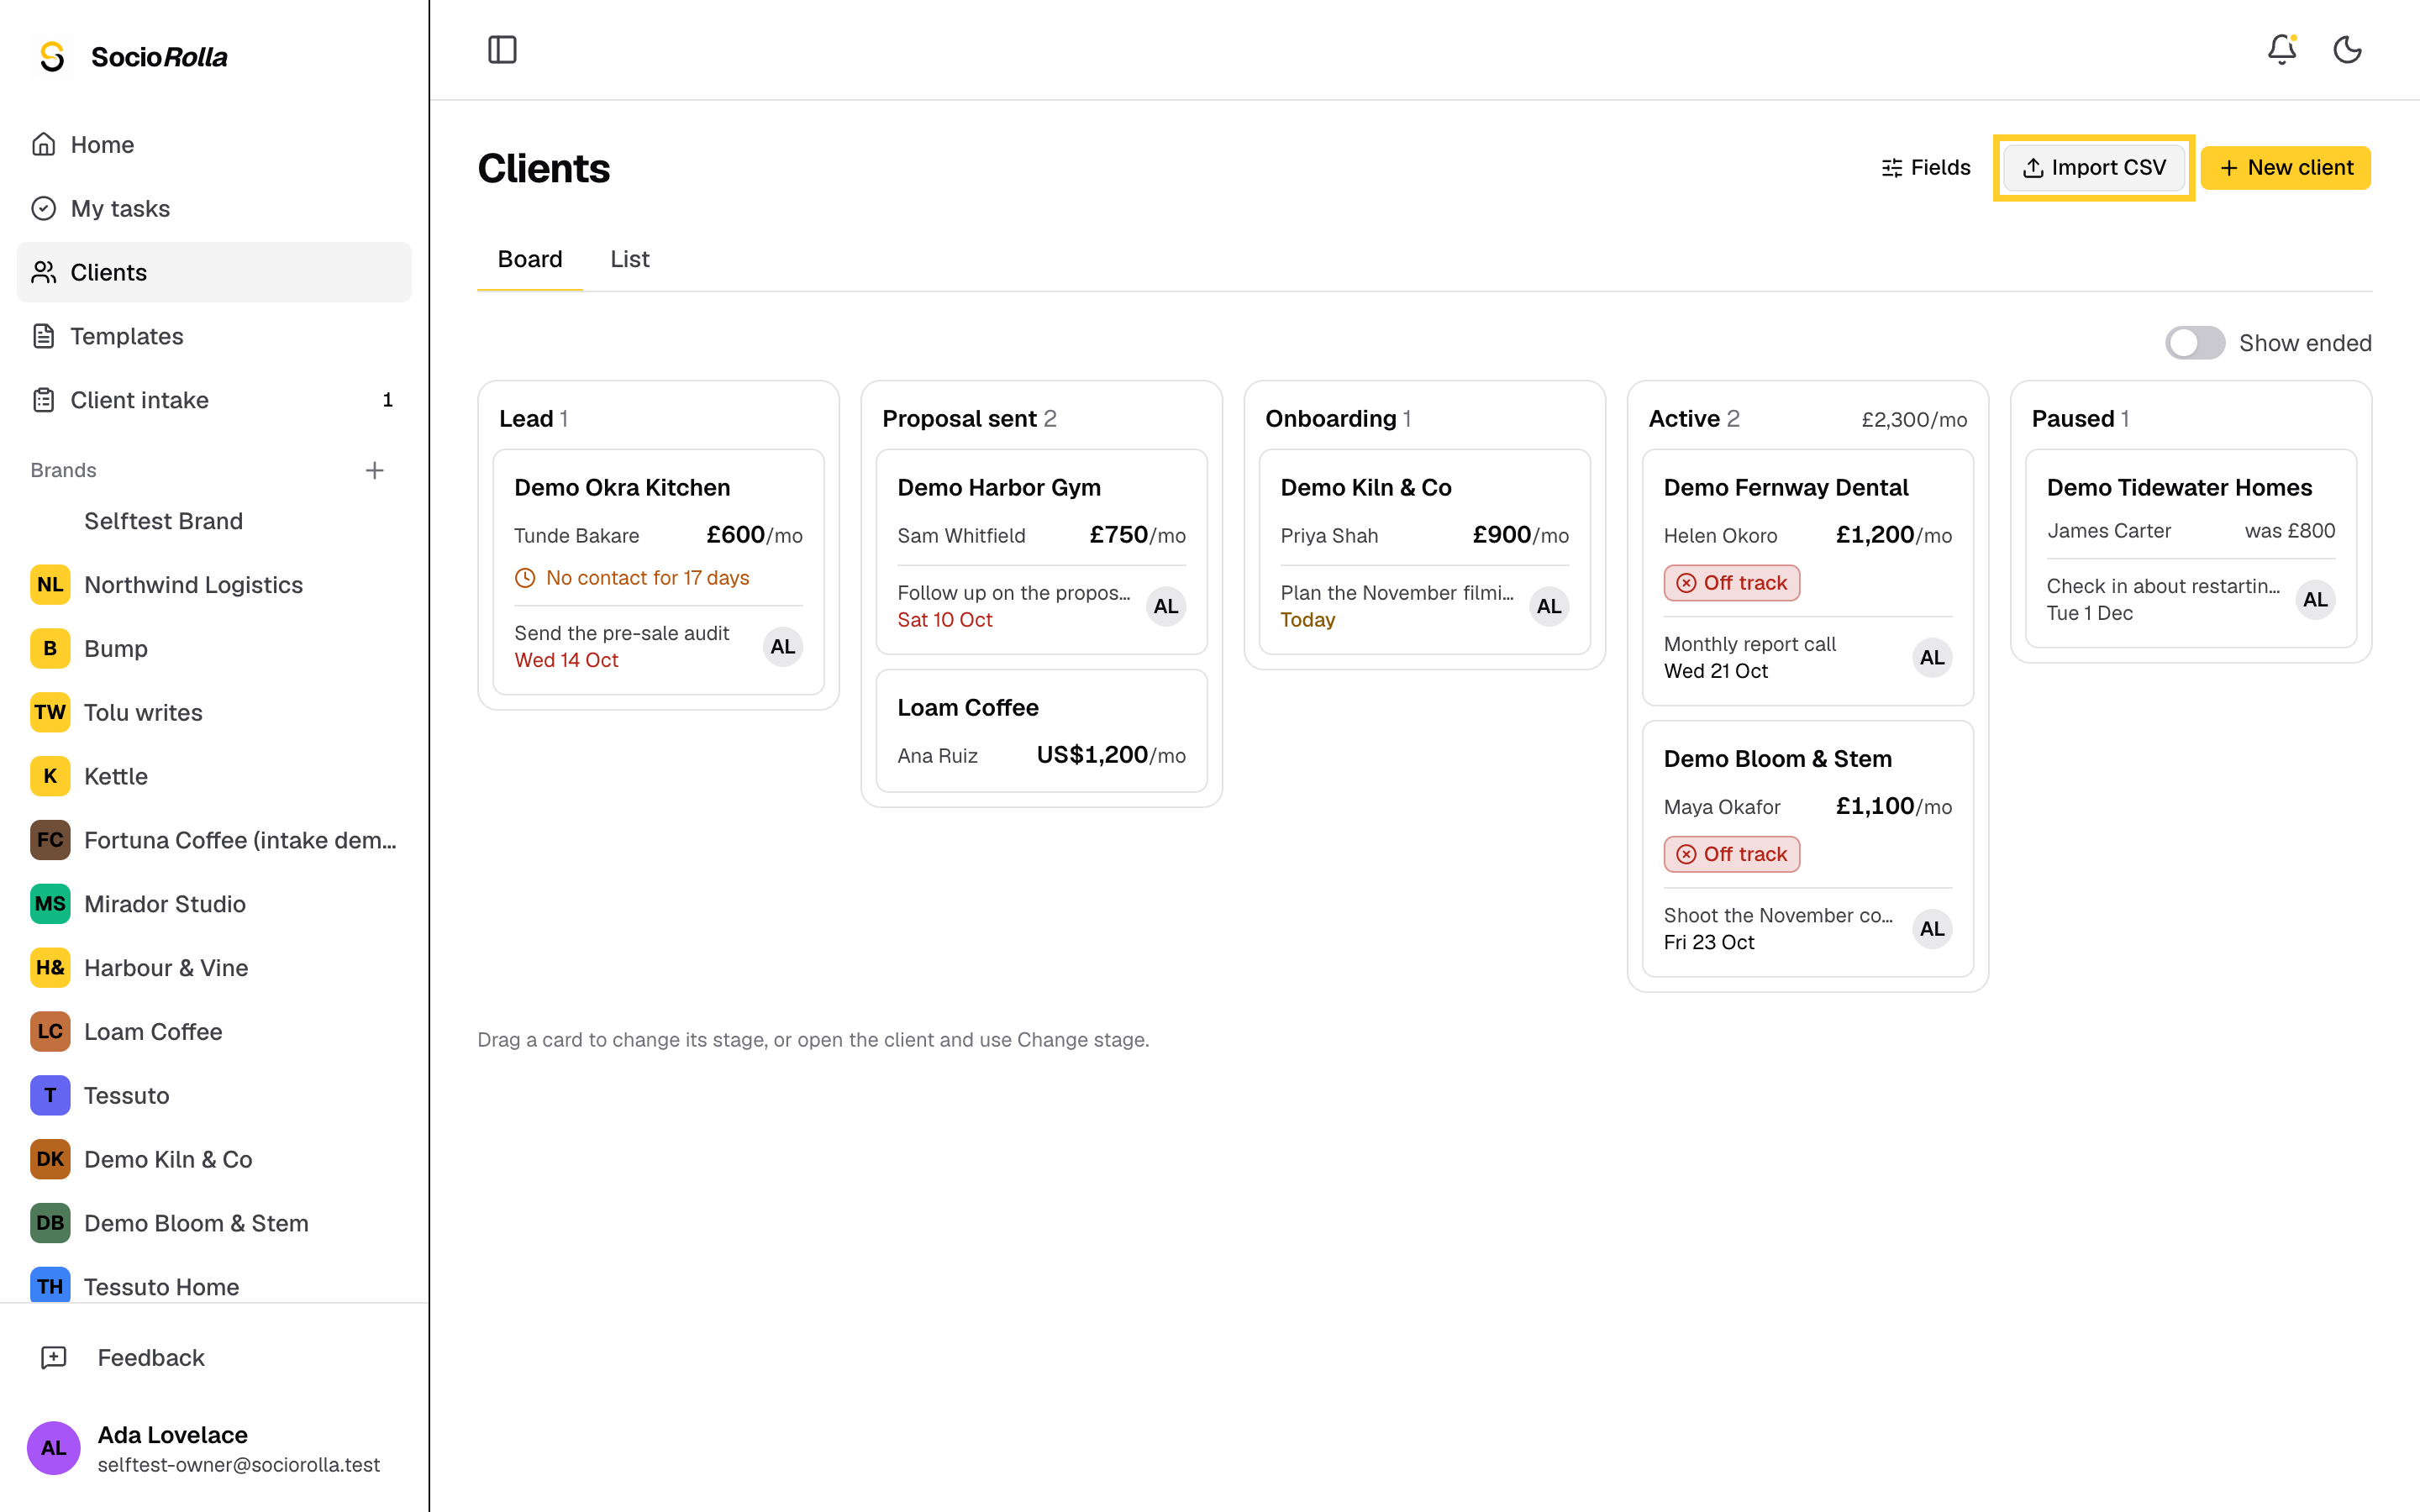Open Northwind Logistics brand avatar

50,585
